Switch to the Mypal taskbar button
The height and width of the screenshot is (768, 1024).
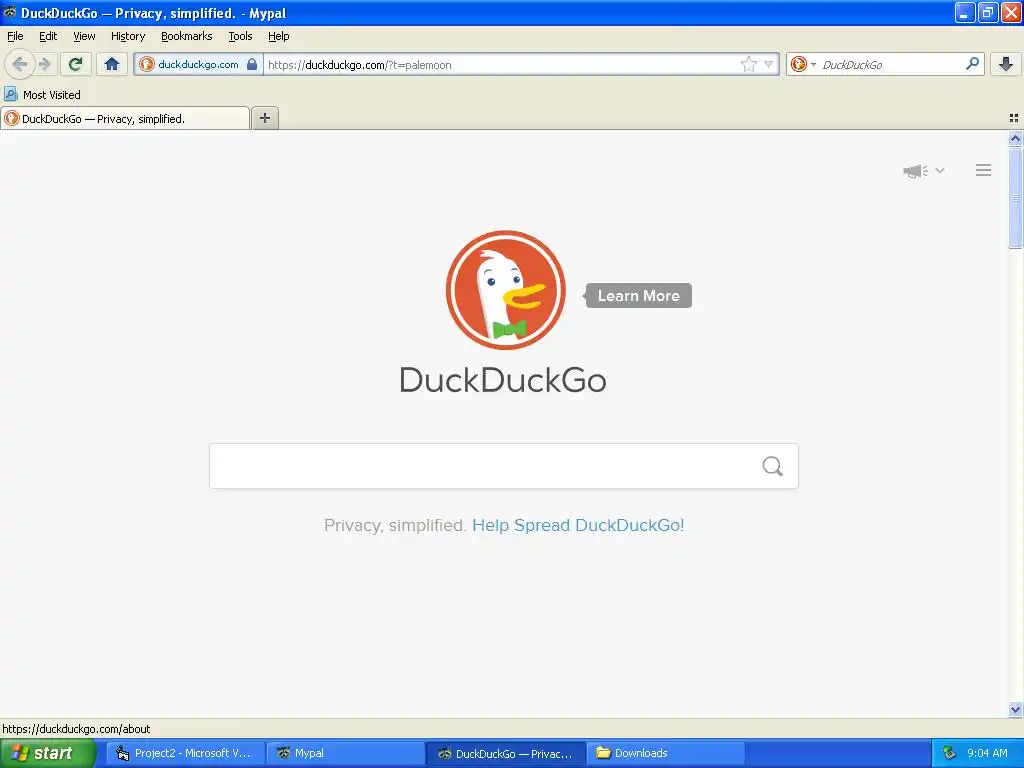pos(345,753)
